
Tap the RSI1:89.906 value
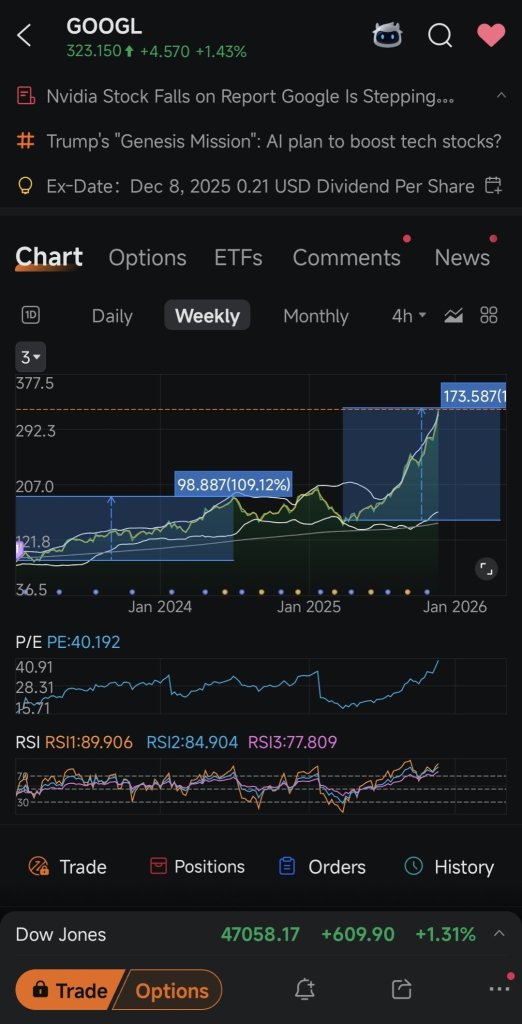[x=88, y=742]
